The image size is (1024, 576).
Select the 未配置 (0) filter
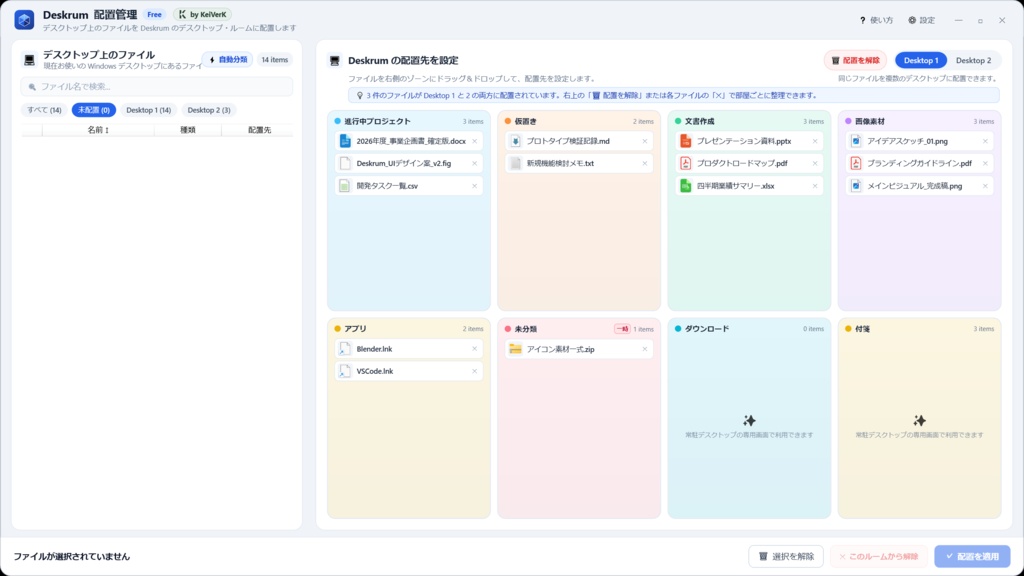pos(94,110)
